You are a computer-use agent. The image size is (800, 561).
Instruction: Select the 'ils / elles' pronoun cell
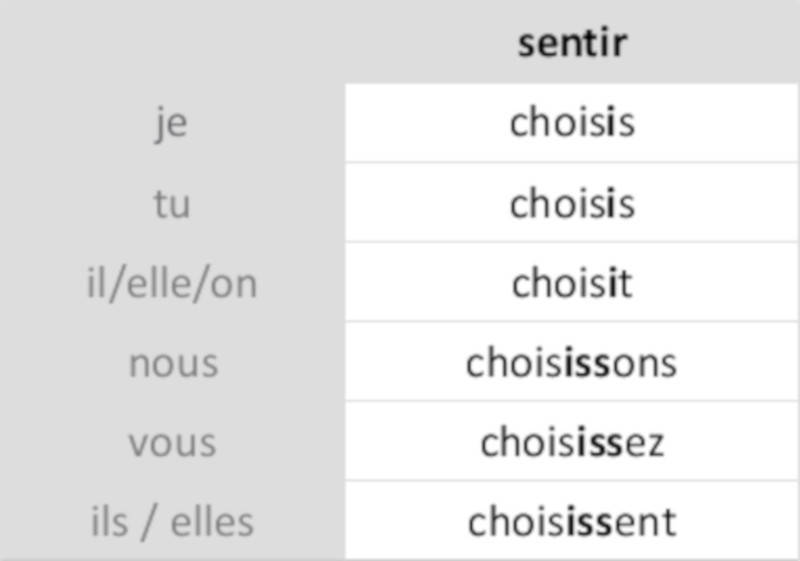click(x=172, y=522)
